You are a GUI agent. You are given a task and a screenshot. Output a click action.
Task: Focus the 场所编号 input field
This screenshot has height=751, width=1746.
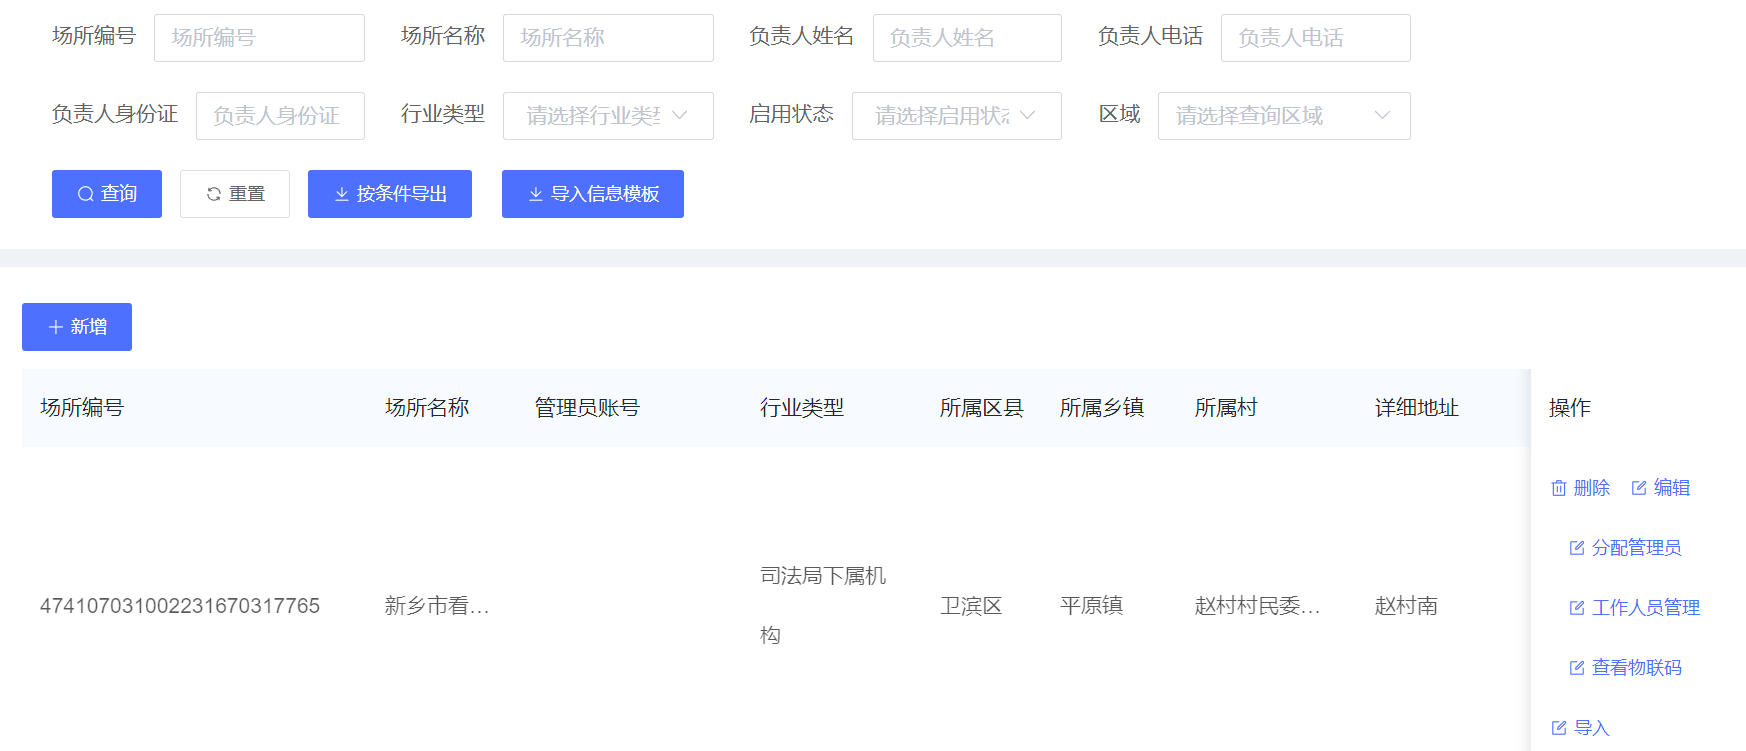coord(259,38)
